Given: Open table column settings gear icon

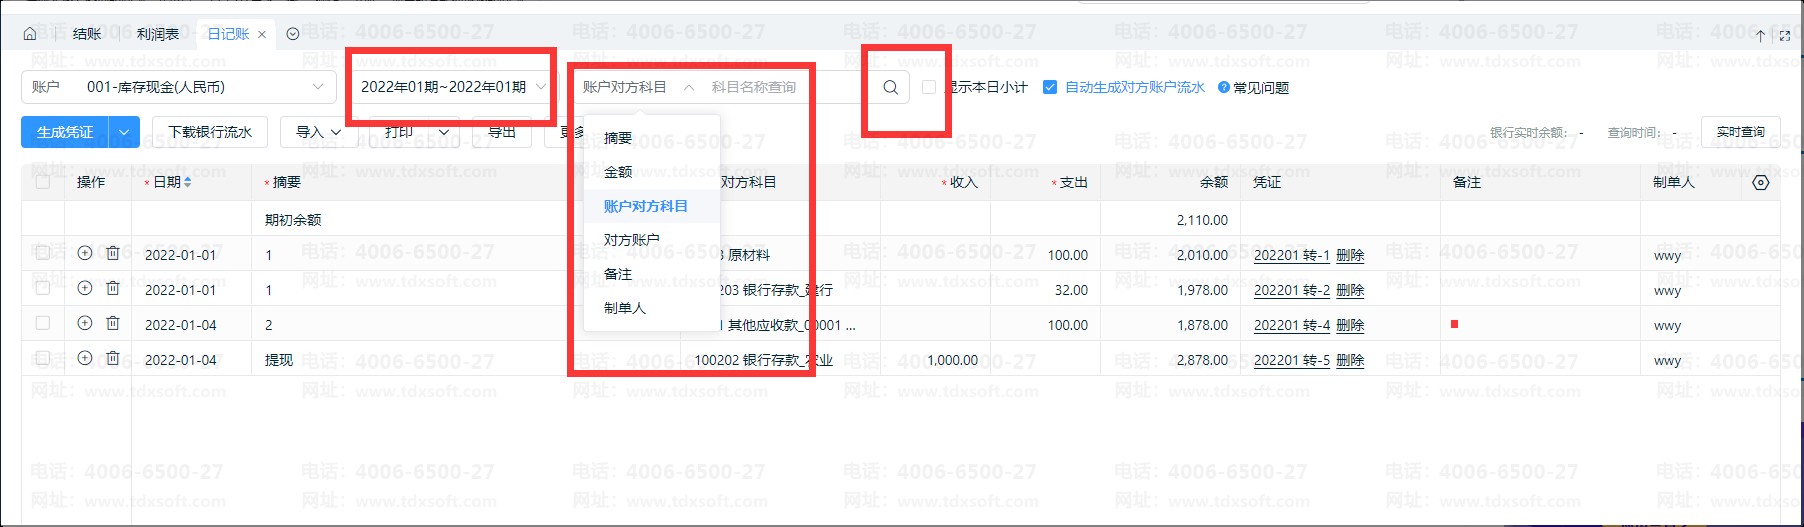Looking at the screenshot, I should click(1761, 182).
